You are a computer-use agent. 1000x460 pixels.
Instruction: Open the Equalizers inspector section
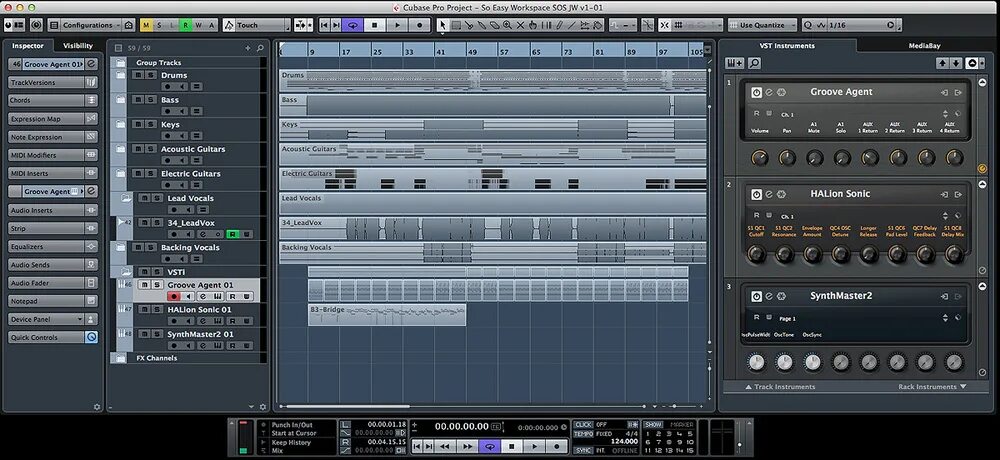[52, 246]
